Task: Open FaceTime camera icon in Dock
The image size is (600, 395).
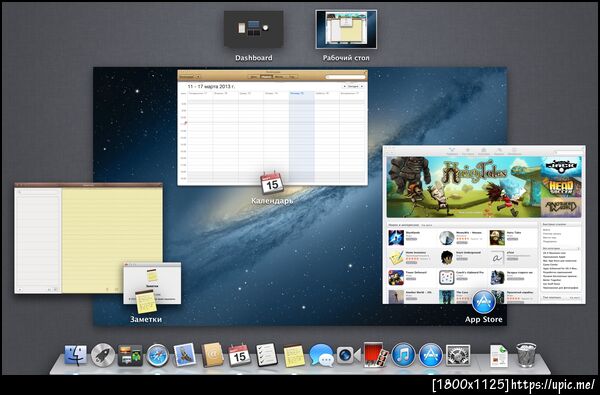Action: pos(349,355)
